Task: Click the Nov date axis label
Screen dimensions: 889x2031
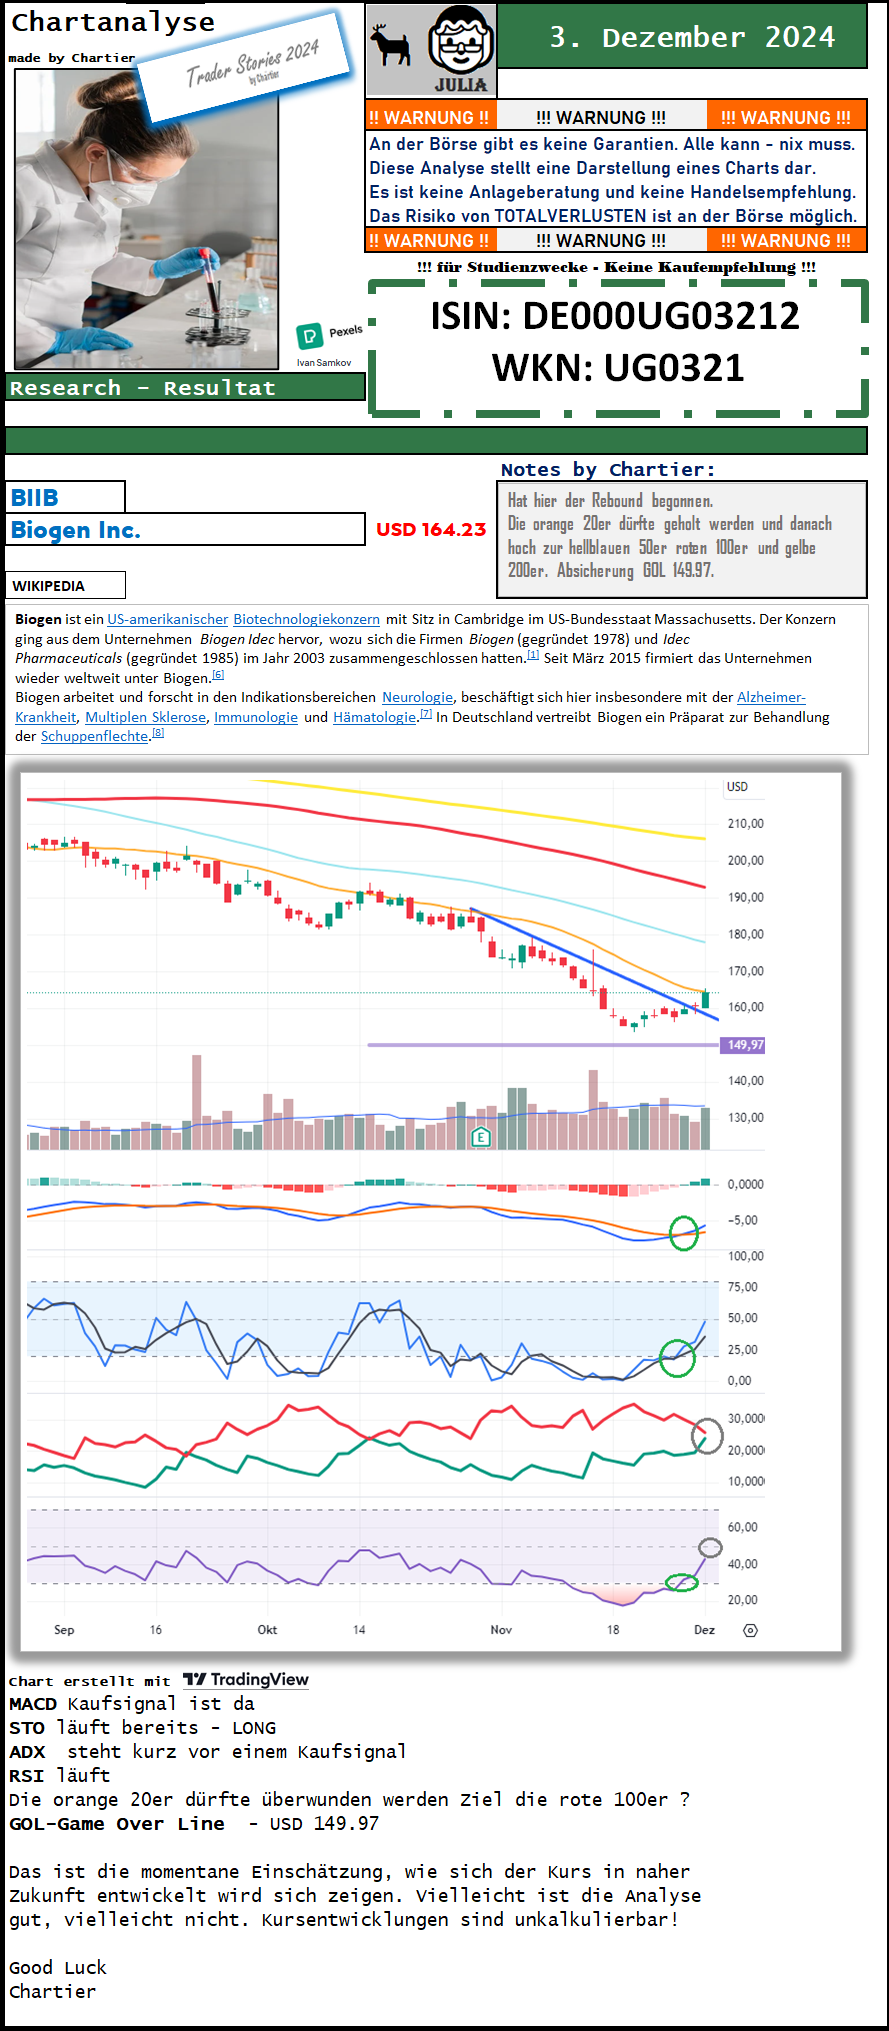Action: click(501, 1630)
